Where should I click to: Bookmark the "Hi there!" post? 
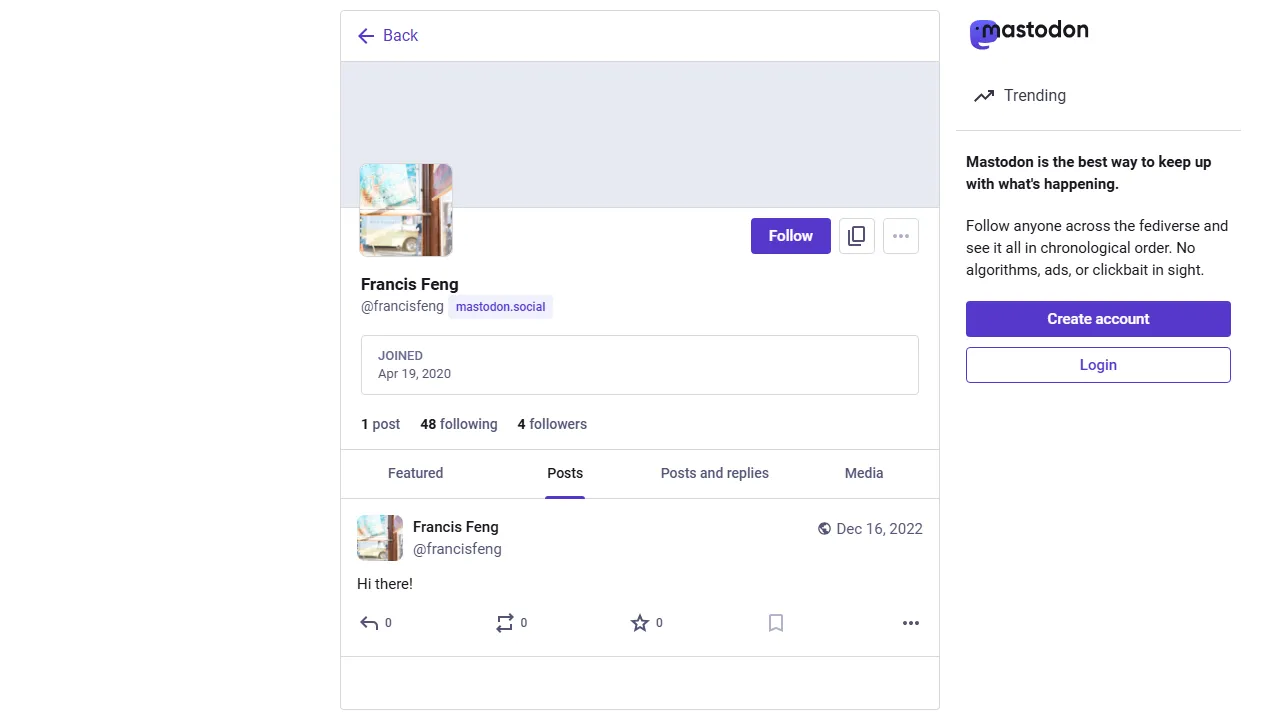[776, 623]
